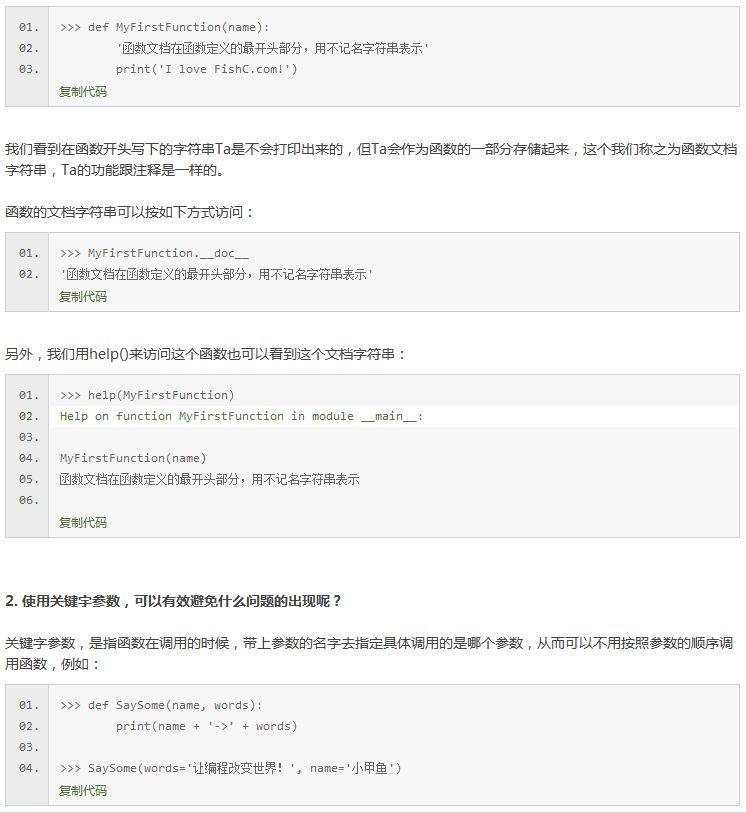Click the paragraph starting "我们看到在函数开头写下的字符串"
The image size is (746, 813).
371,160
